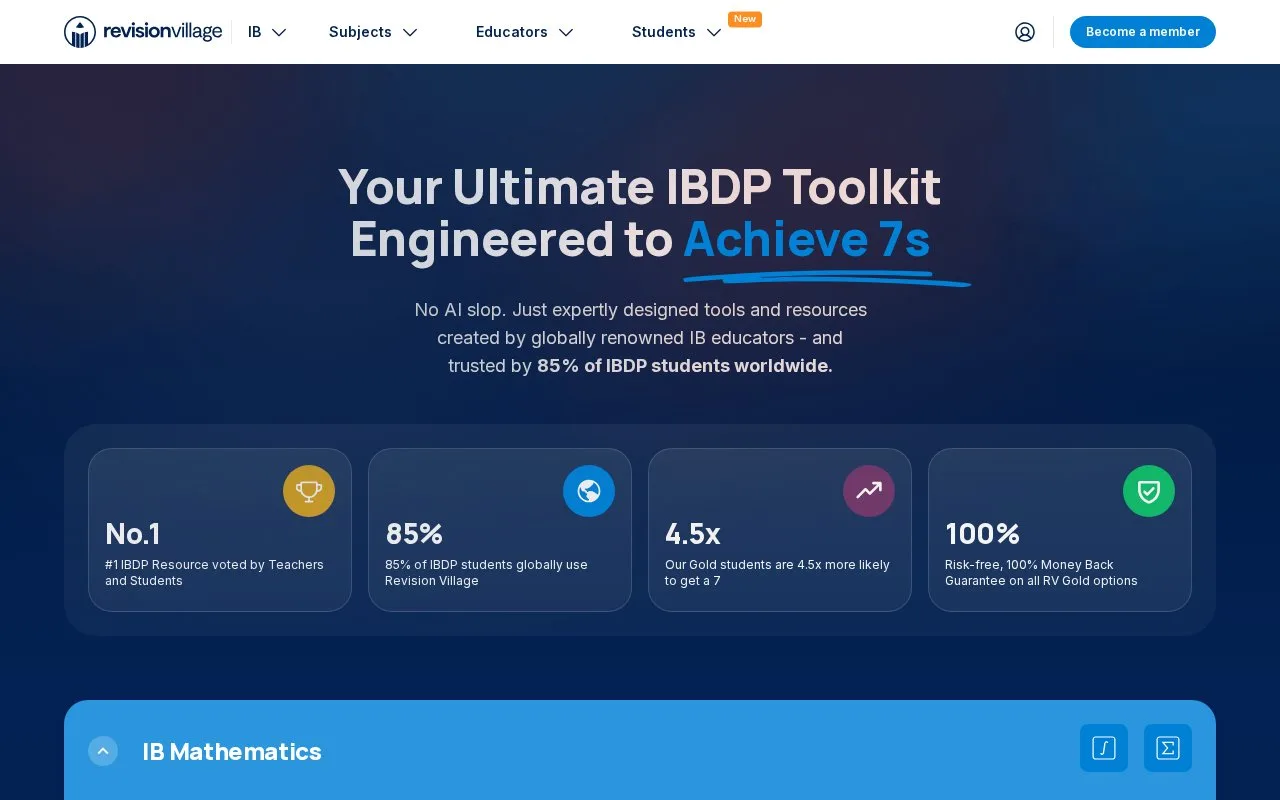Click '85% of IBDP students globally use' text
This screenshot has height=800, width=1280.
point(486,565)
